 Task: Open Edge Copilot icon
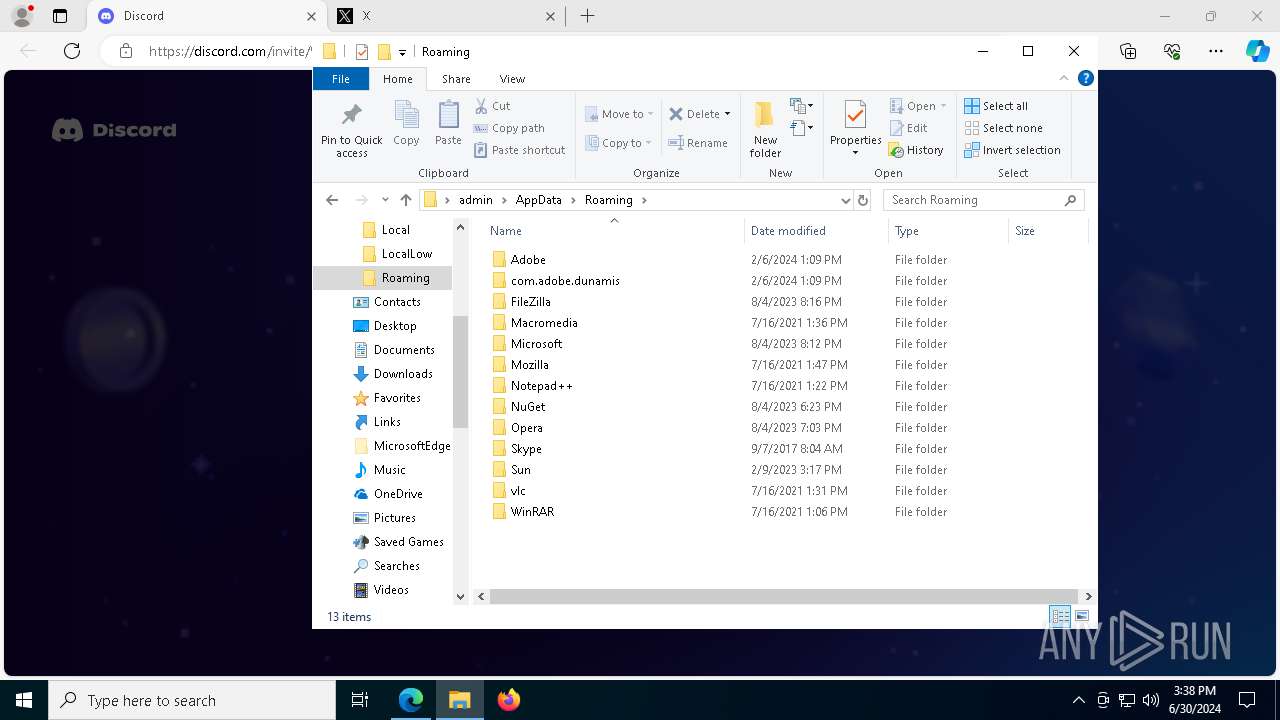click(1257, 51)
